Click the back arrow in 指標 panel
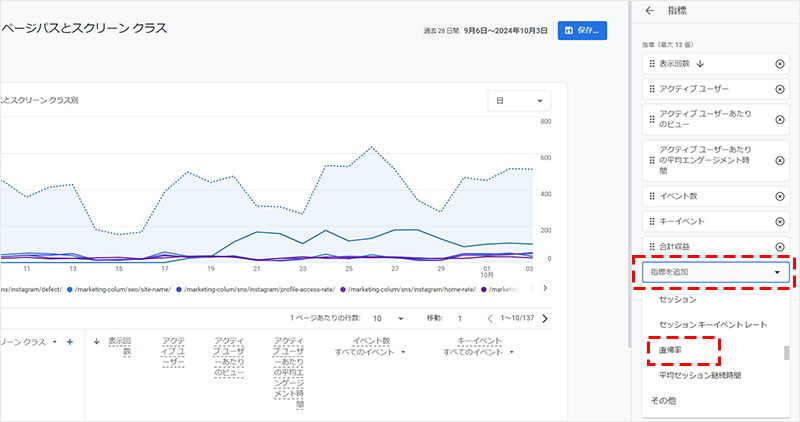The width and height of the screenshot is (800, 422). (x=650, y=11)
